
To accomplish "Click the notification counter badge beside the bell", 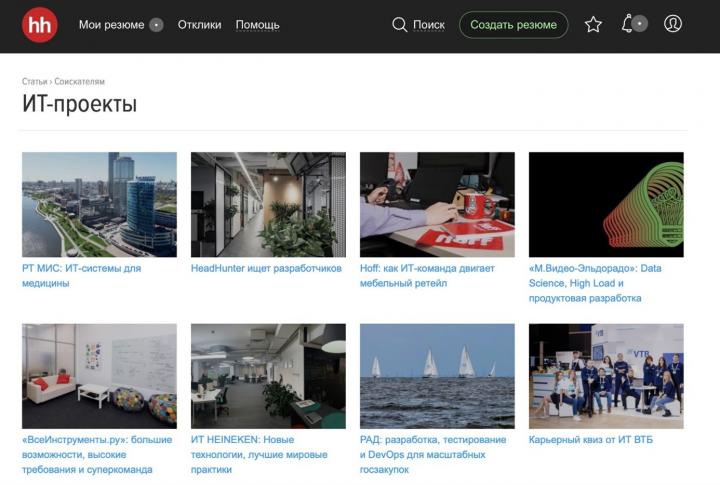I will (640, 23).
